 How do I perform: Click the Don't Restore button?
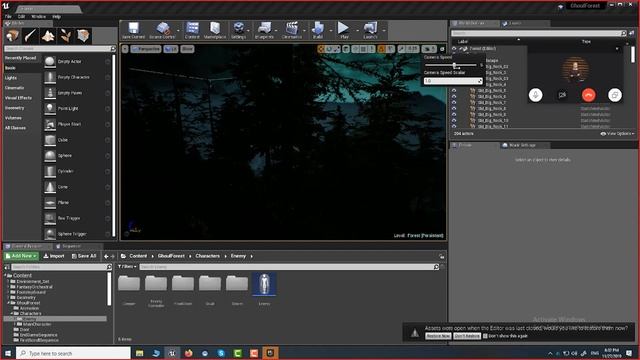click(x=467, y=336)
